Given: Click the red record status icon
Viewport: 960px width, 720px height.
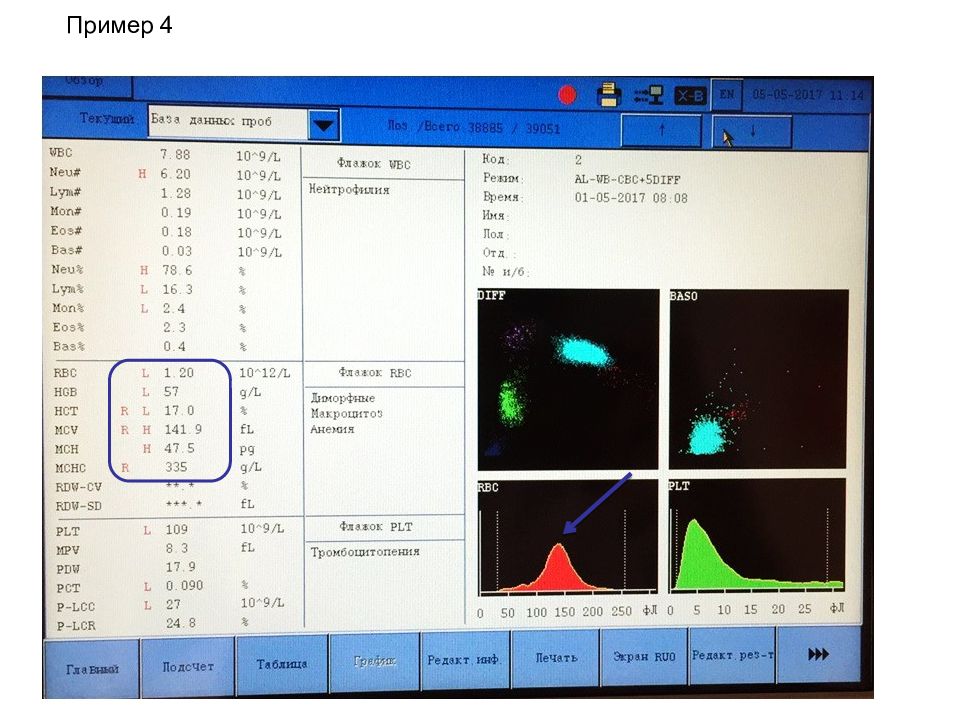Looking at the screenshot, I should [568, 95].
